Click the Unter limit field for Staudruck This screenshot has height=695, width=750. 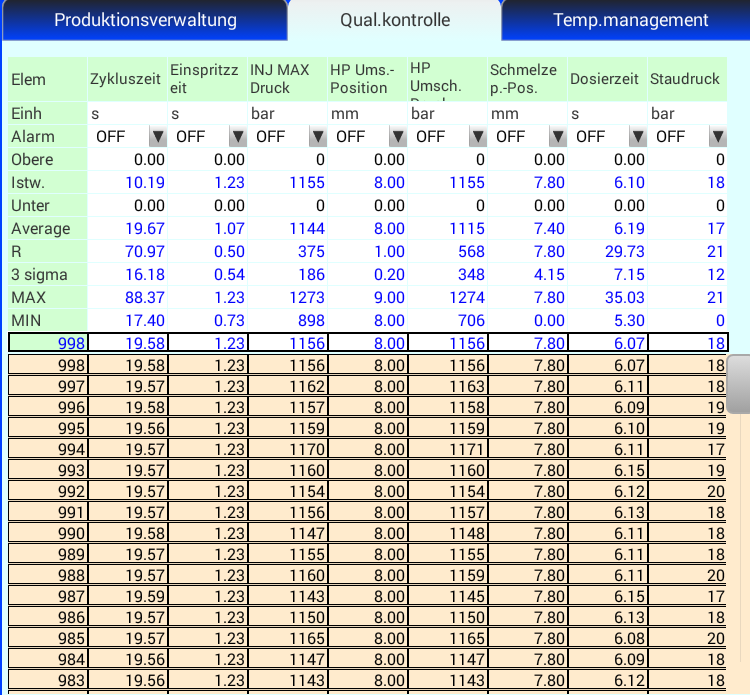[x=689, y=206]
